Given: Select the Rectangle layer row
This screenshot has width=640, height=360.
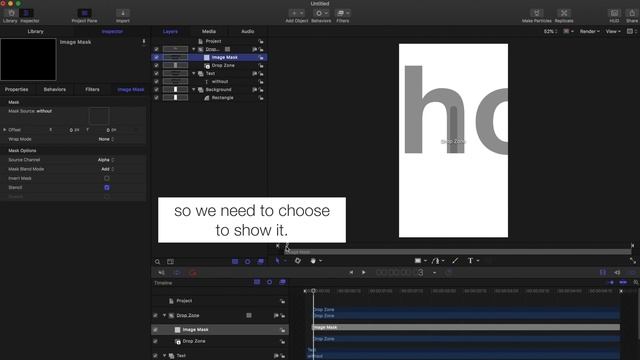Looking at the screenshot, I should [x=209, y=98].
